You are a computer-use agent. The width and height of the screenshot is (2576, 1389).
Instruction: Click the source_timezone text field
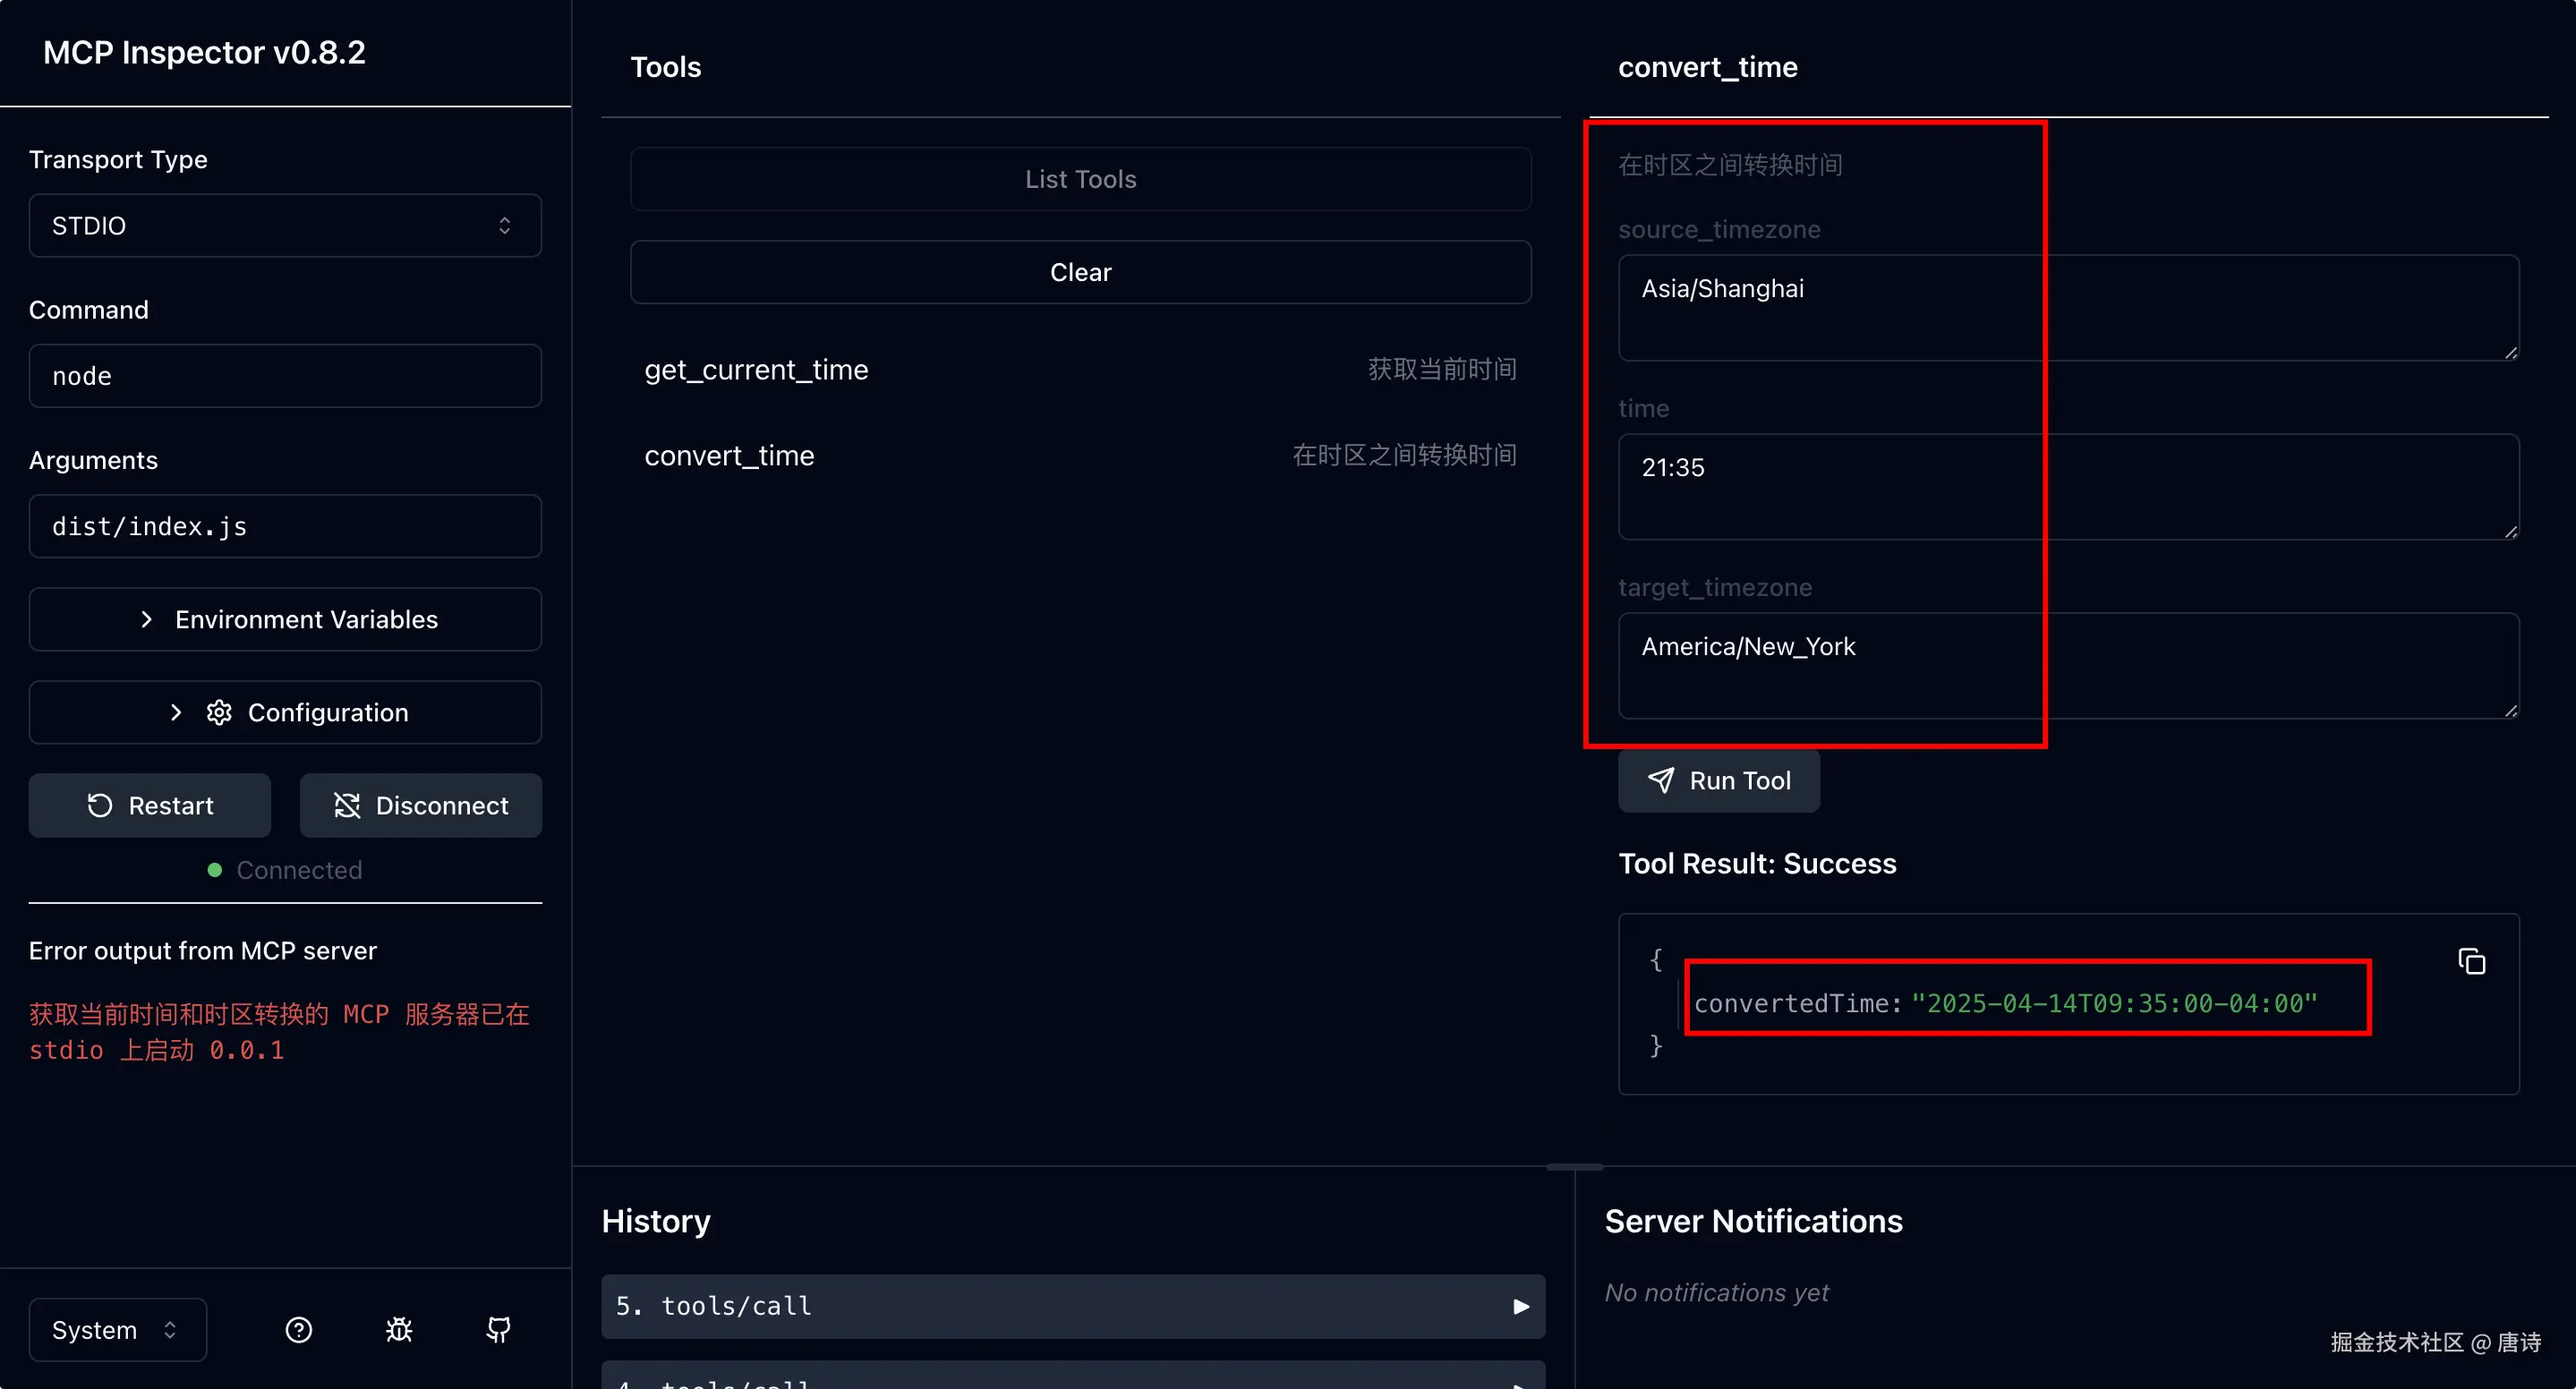2066,307
